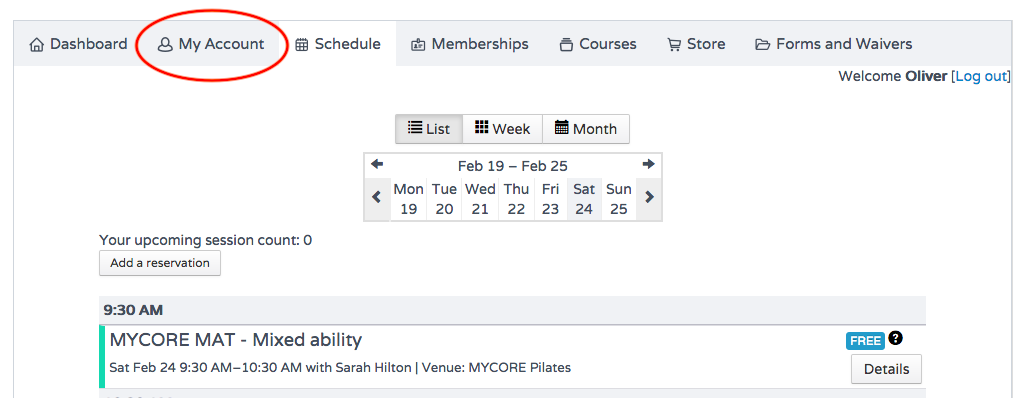Open the Store tab
Viewport: 1023px width, 398px height.
pyautogui.click(x=695, y=44)
